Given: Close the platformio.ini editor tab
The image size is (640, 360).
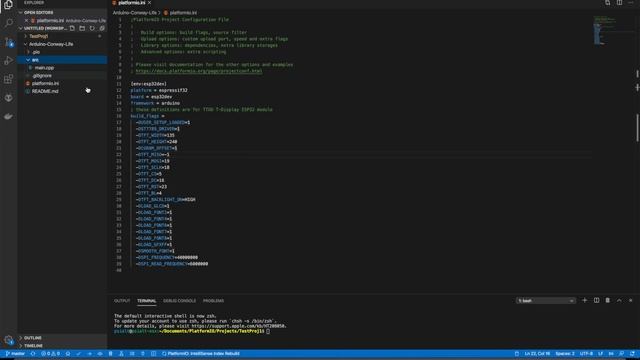Looking at the screenshot, I should 150,2.
